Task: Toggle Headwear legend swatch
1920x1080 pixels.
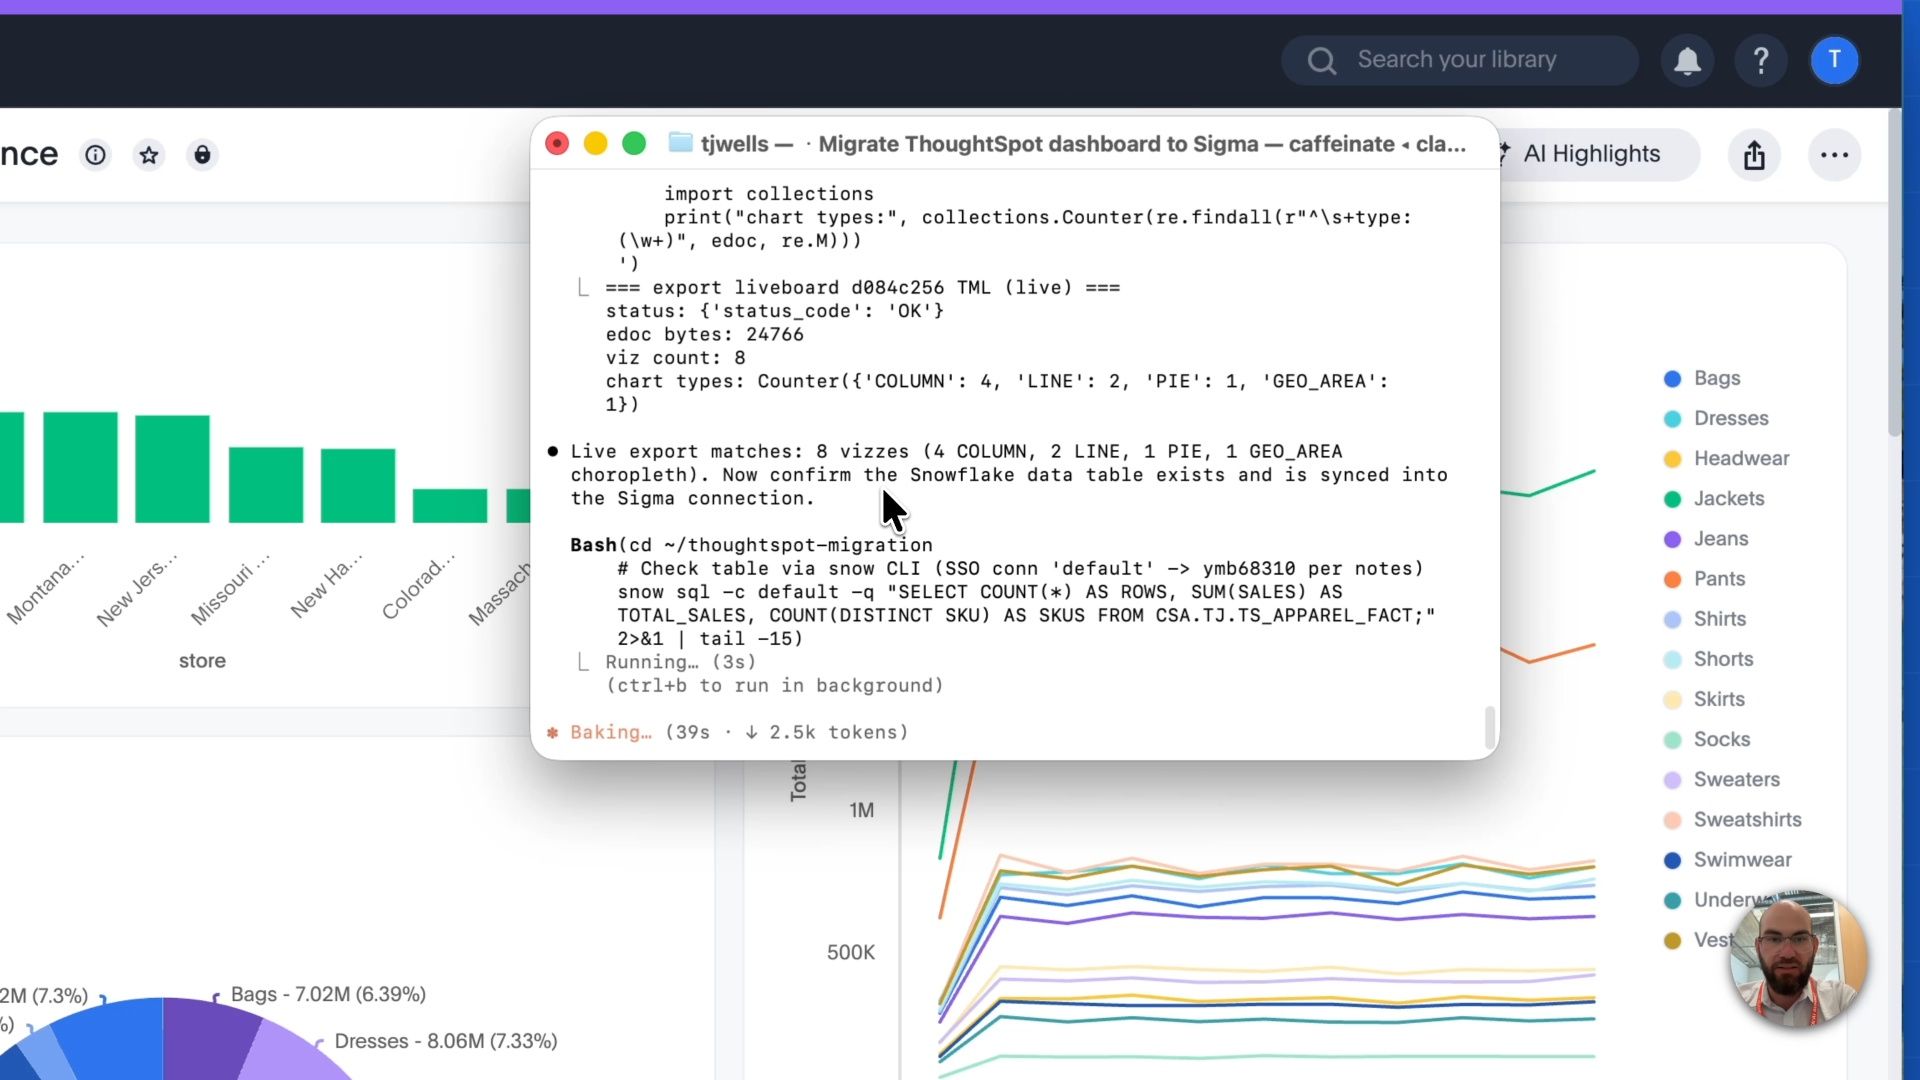Action: [1672, 459]
